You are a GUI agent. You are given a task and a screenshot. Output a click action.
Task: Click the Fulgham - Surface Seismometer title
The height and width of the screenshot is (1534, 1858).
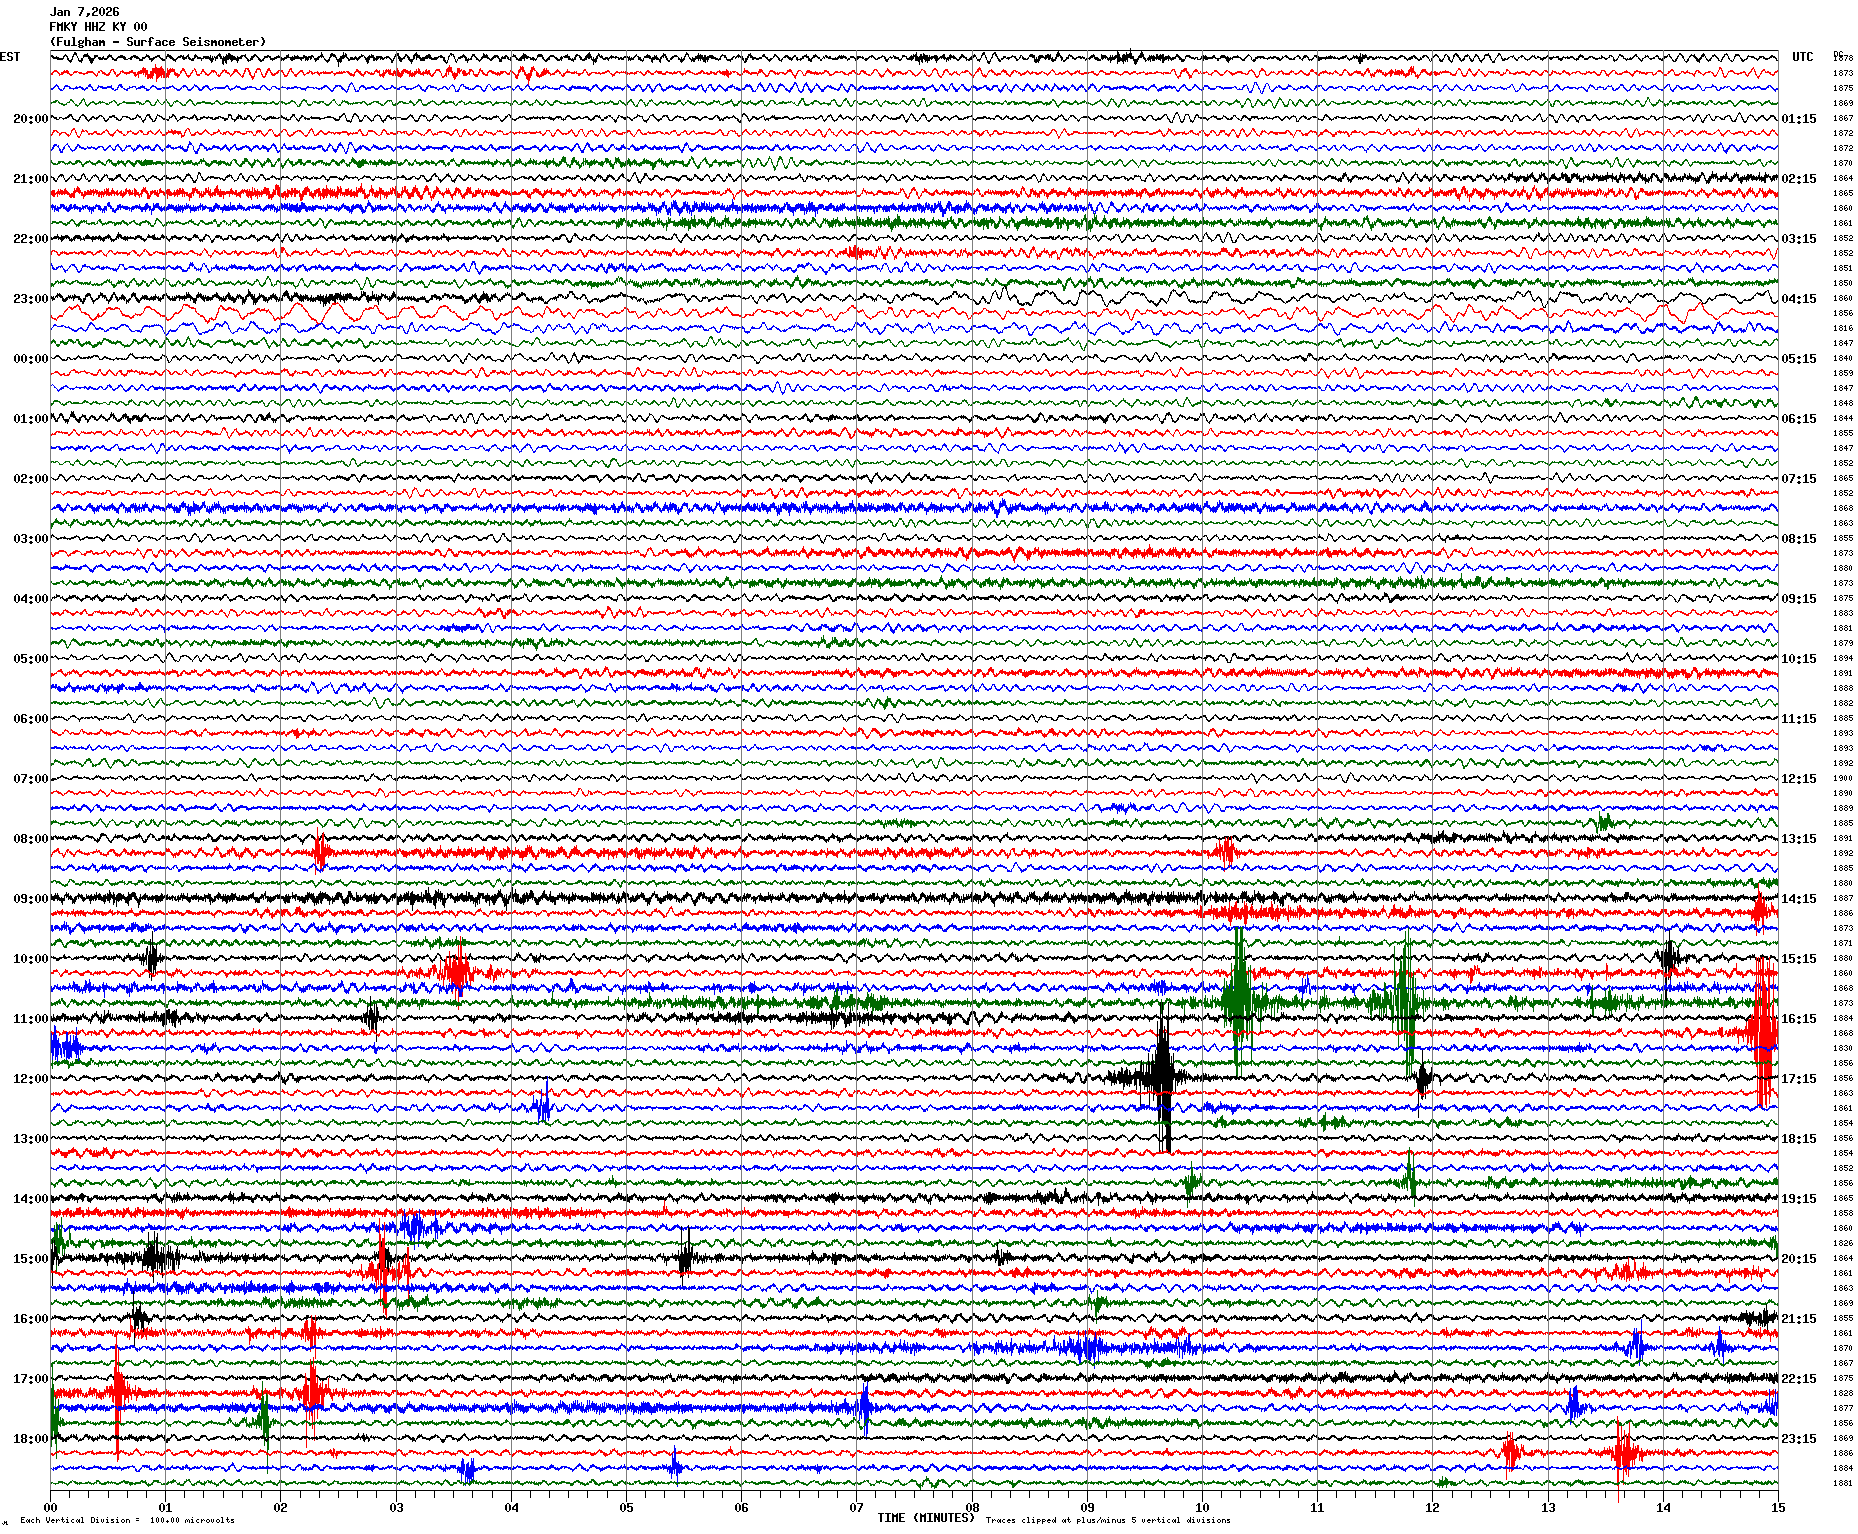tap(158, 42)
